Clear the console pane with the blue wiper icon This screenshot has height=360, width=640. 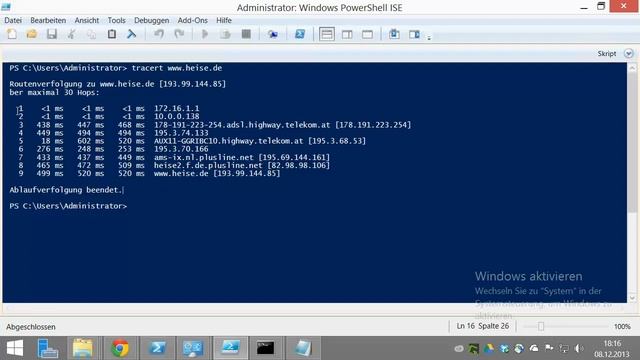coord(131,34)
